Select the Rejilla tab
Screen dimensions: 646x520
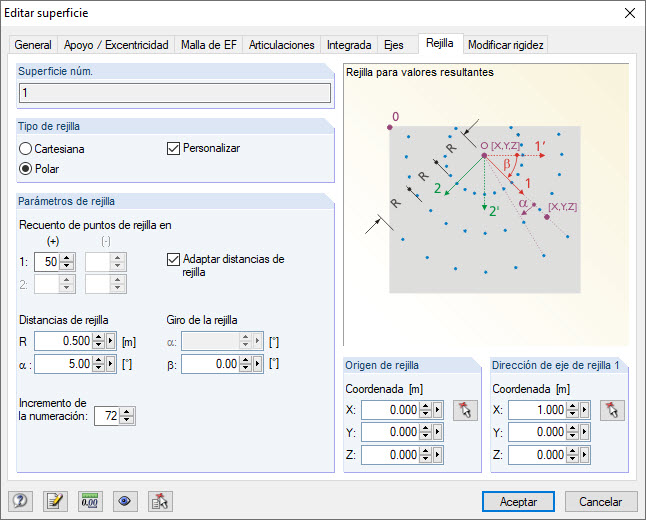click(440, 43)
